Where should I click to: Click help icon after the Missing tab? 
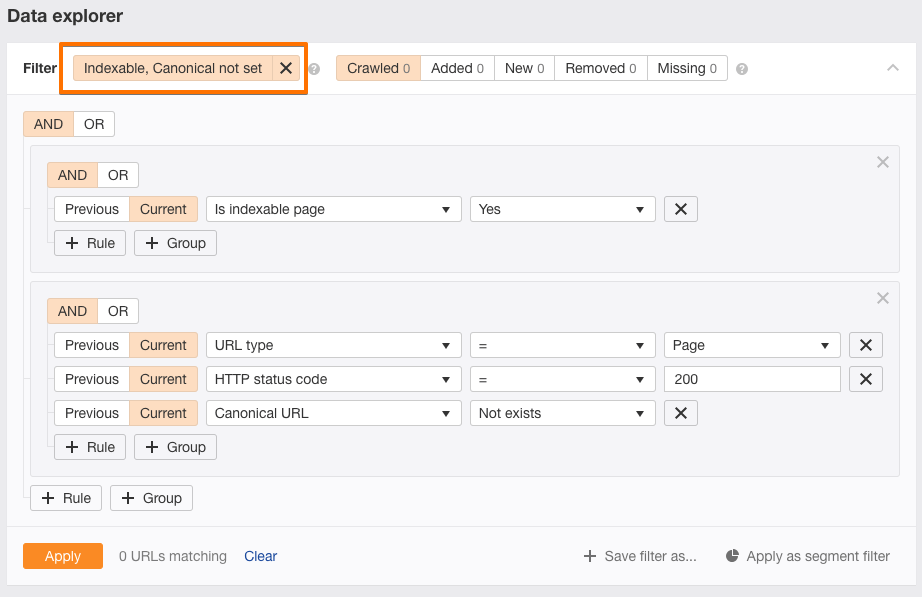[x=742, y=69]
